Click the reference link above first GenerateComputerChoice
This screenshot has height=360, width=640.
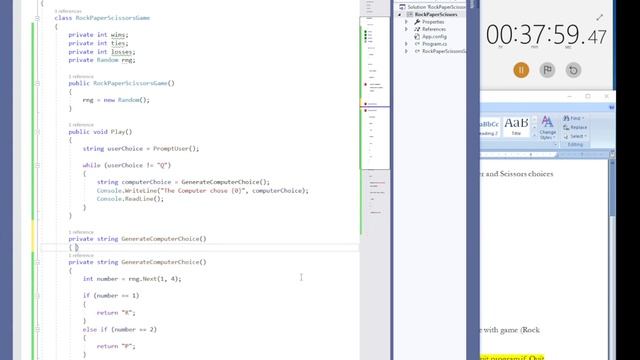tap(81, 232)
